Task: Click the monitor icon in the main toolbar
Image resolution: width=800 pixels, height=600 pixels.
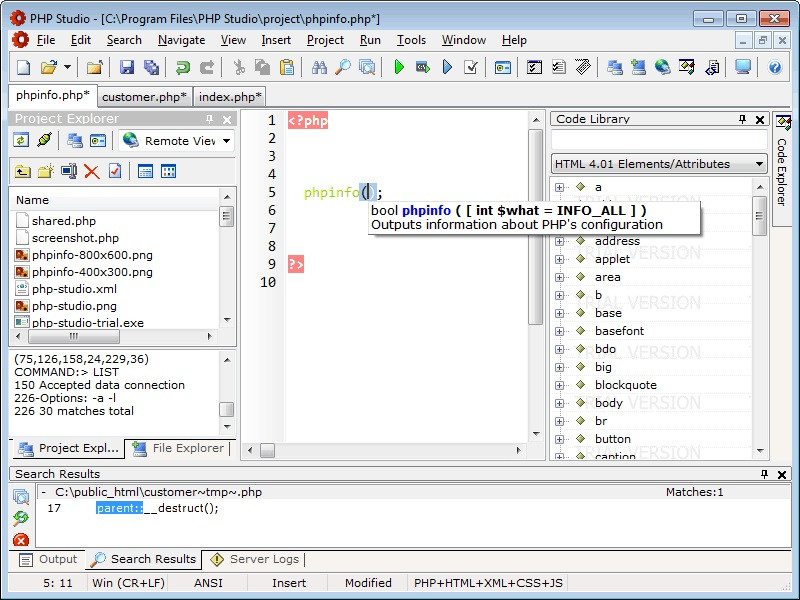Action: click(x=743, y=67)
